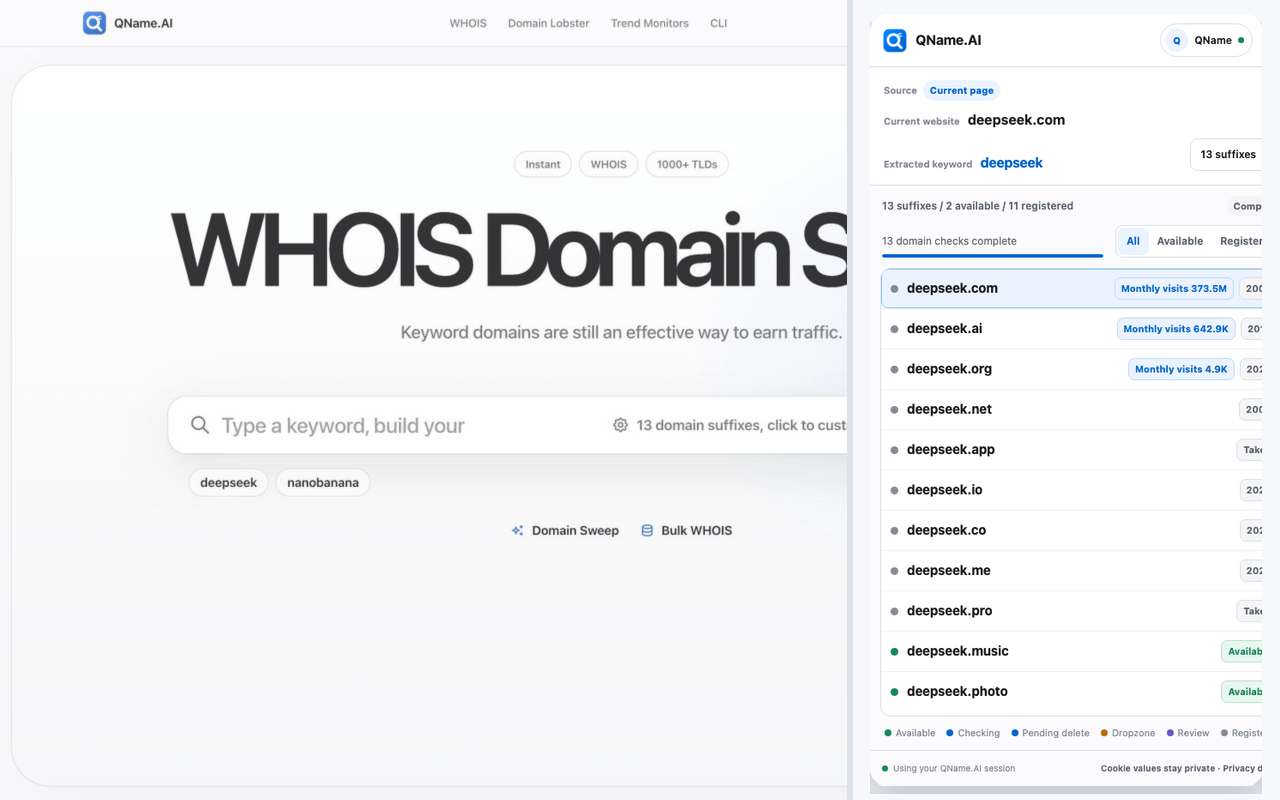Select the deepseek.music result row
Image resolution: width=1280 pixels, height=800 pixels.
click(1071, 651)
